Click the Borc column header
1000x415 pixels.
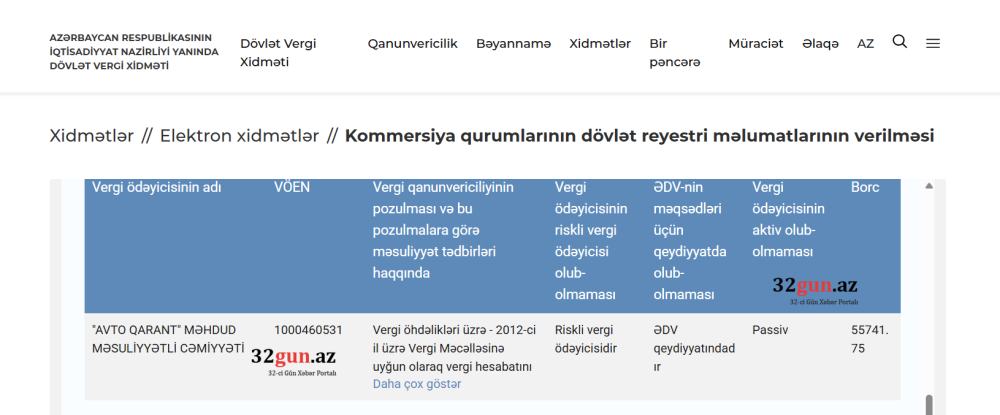click(x=865, y=187)
